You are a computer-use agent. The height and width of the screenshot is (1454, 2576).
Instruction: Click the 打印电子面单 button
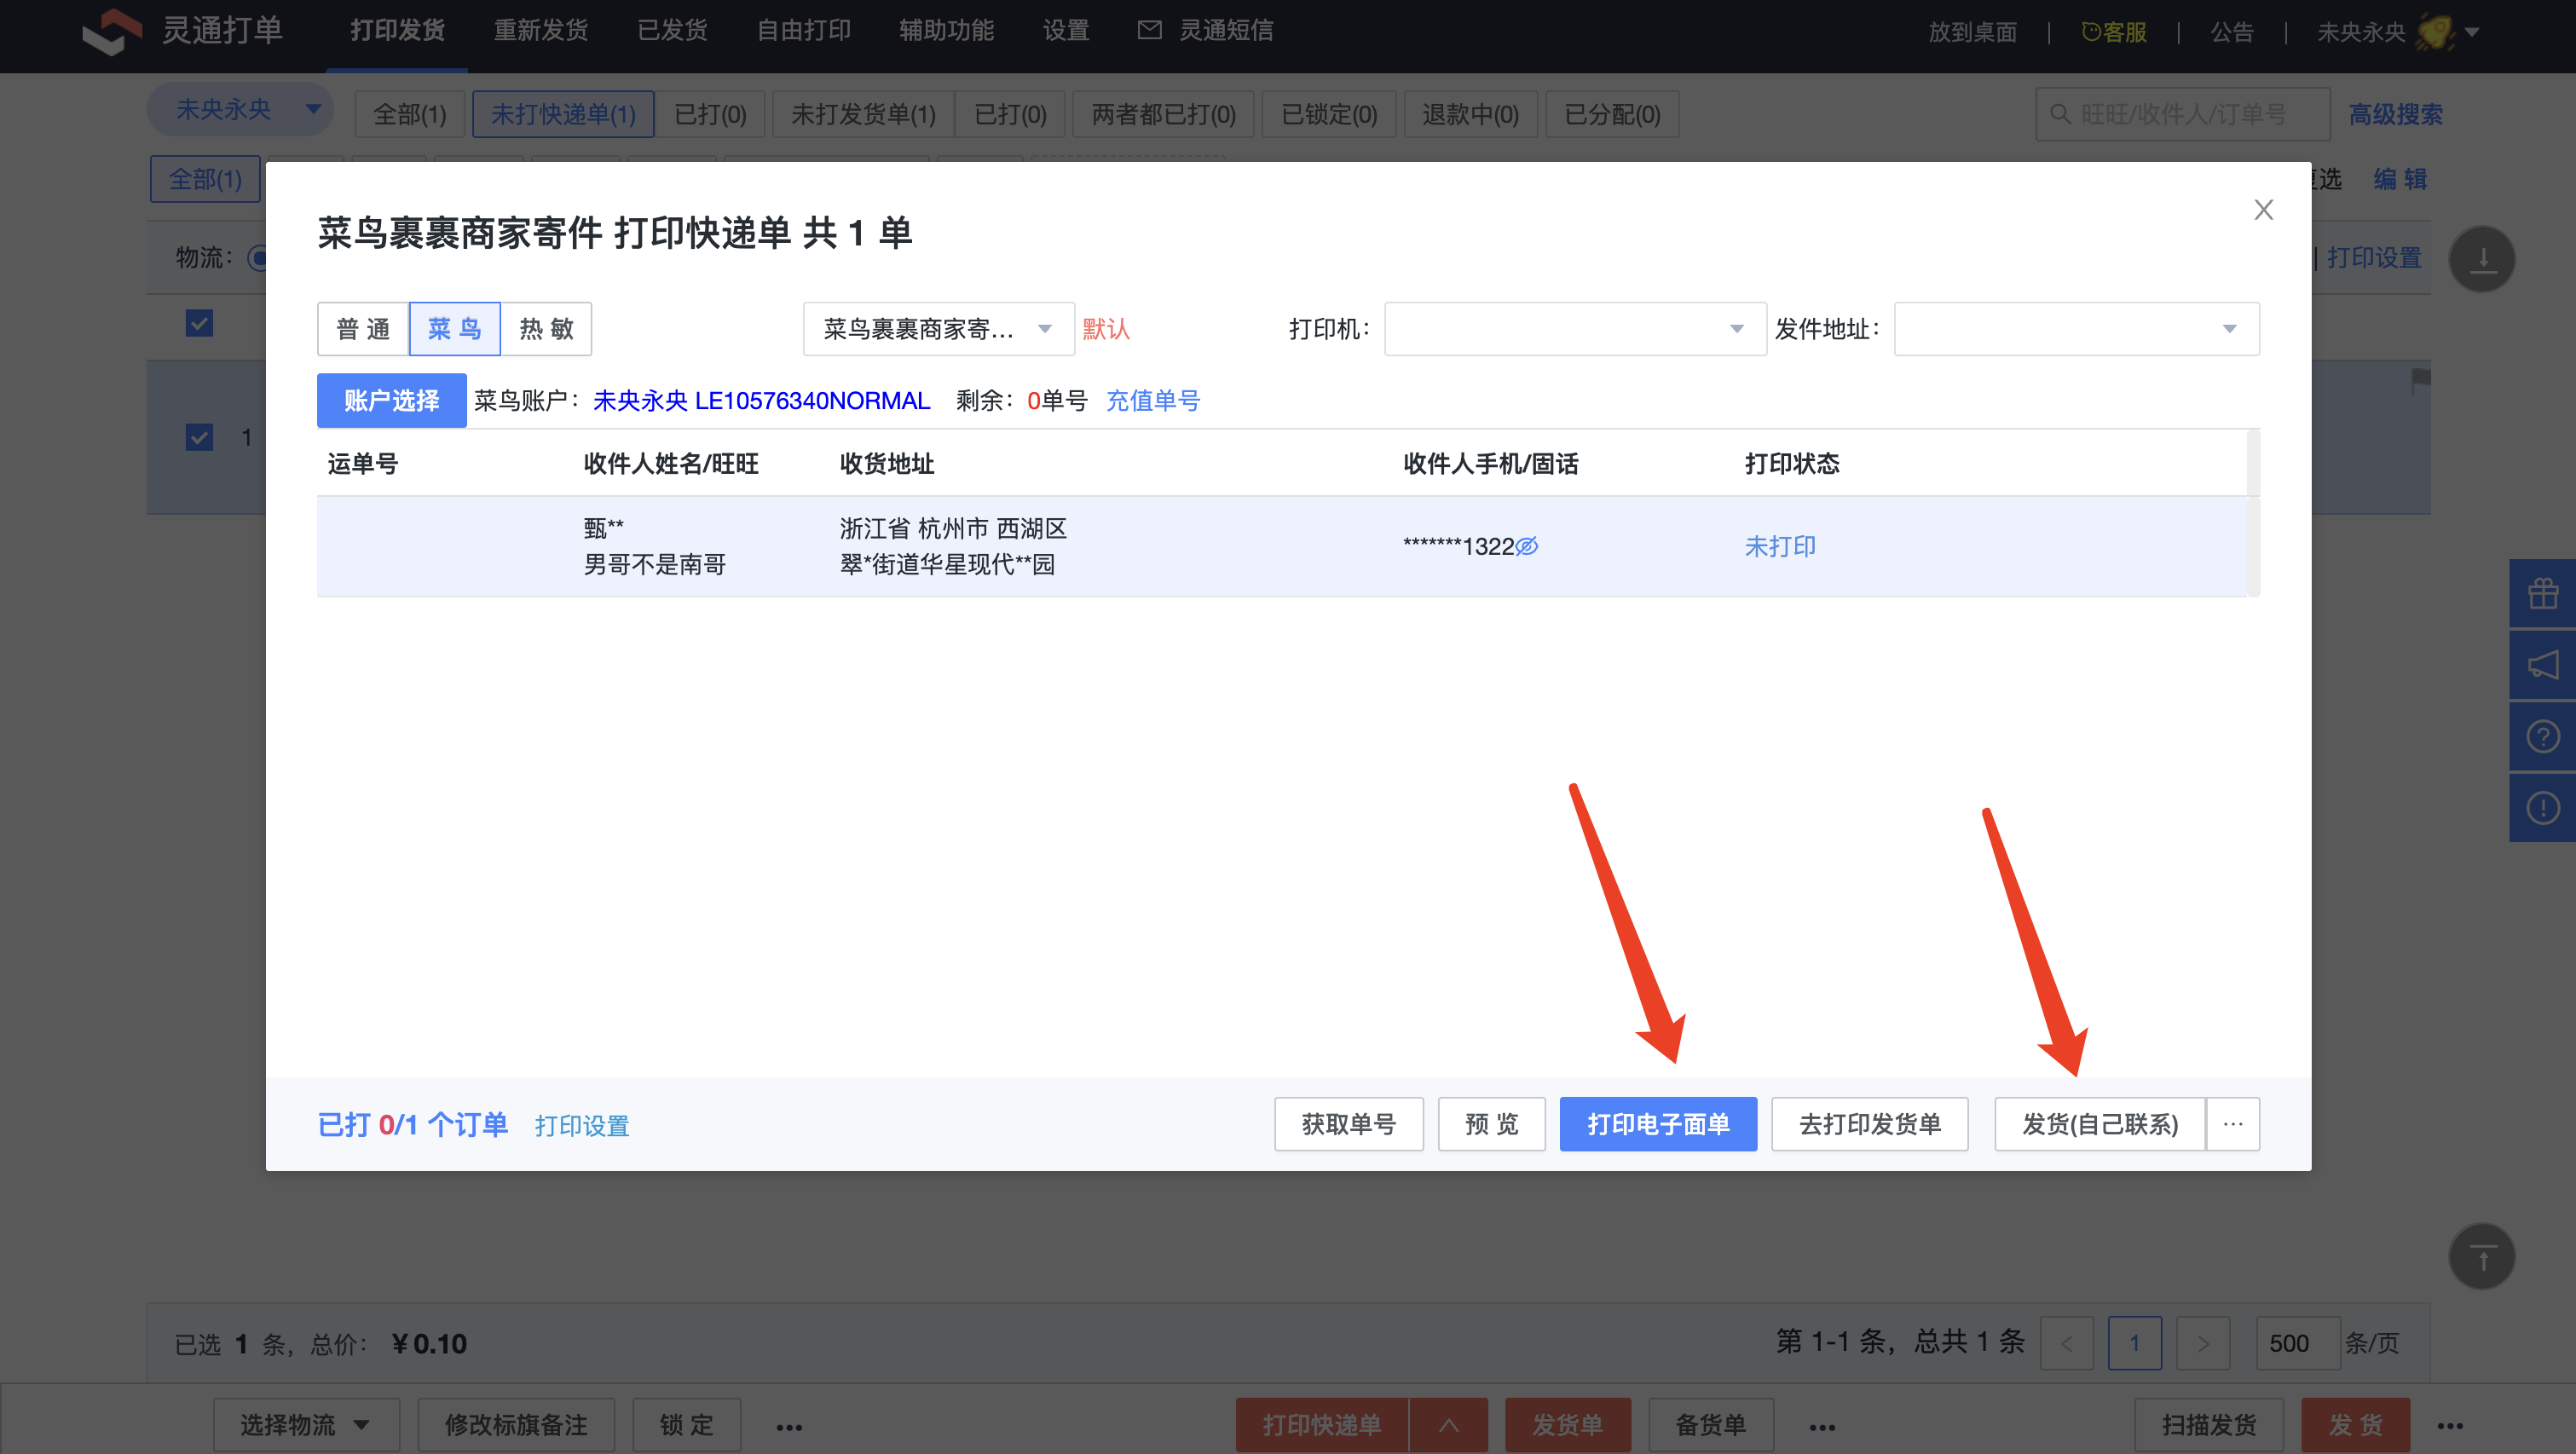click(1658, 1124)
